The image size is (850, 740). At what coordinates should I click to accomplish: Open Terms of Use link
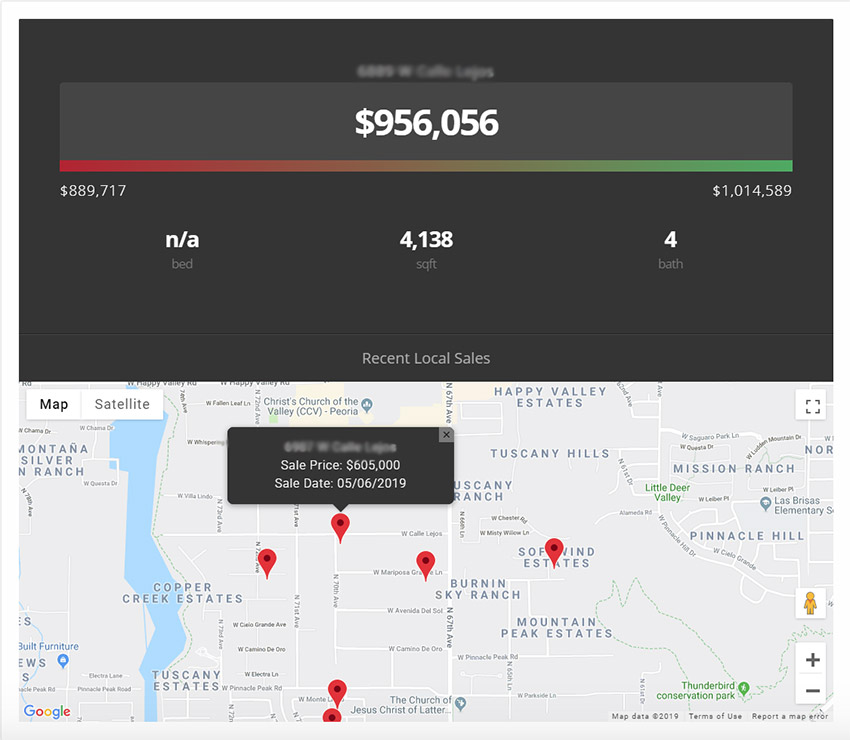(x=715, y=716)
